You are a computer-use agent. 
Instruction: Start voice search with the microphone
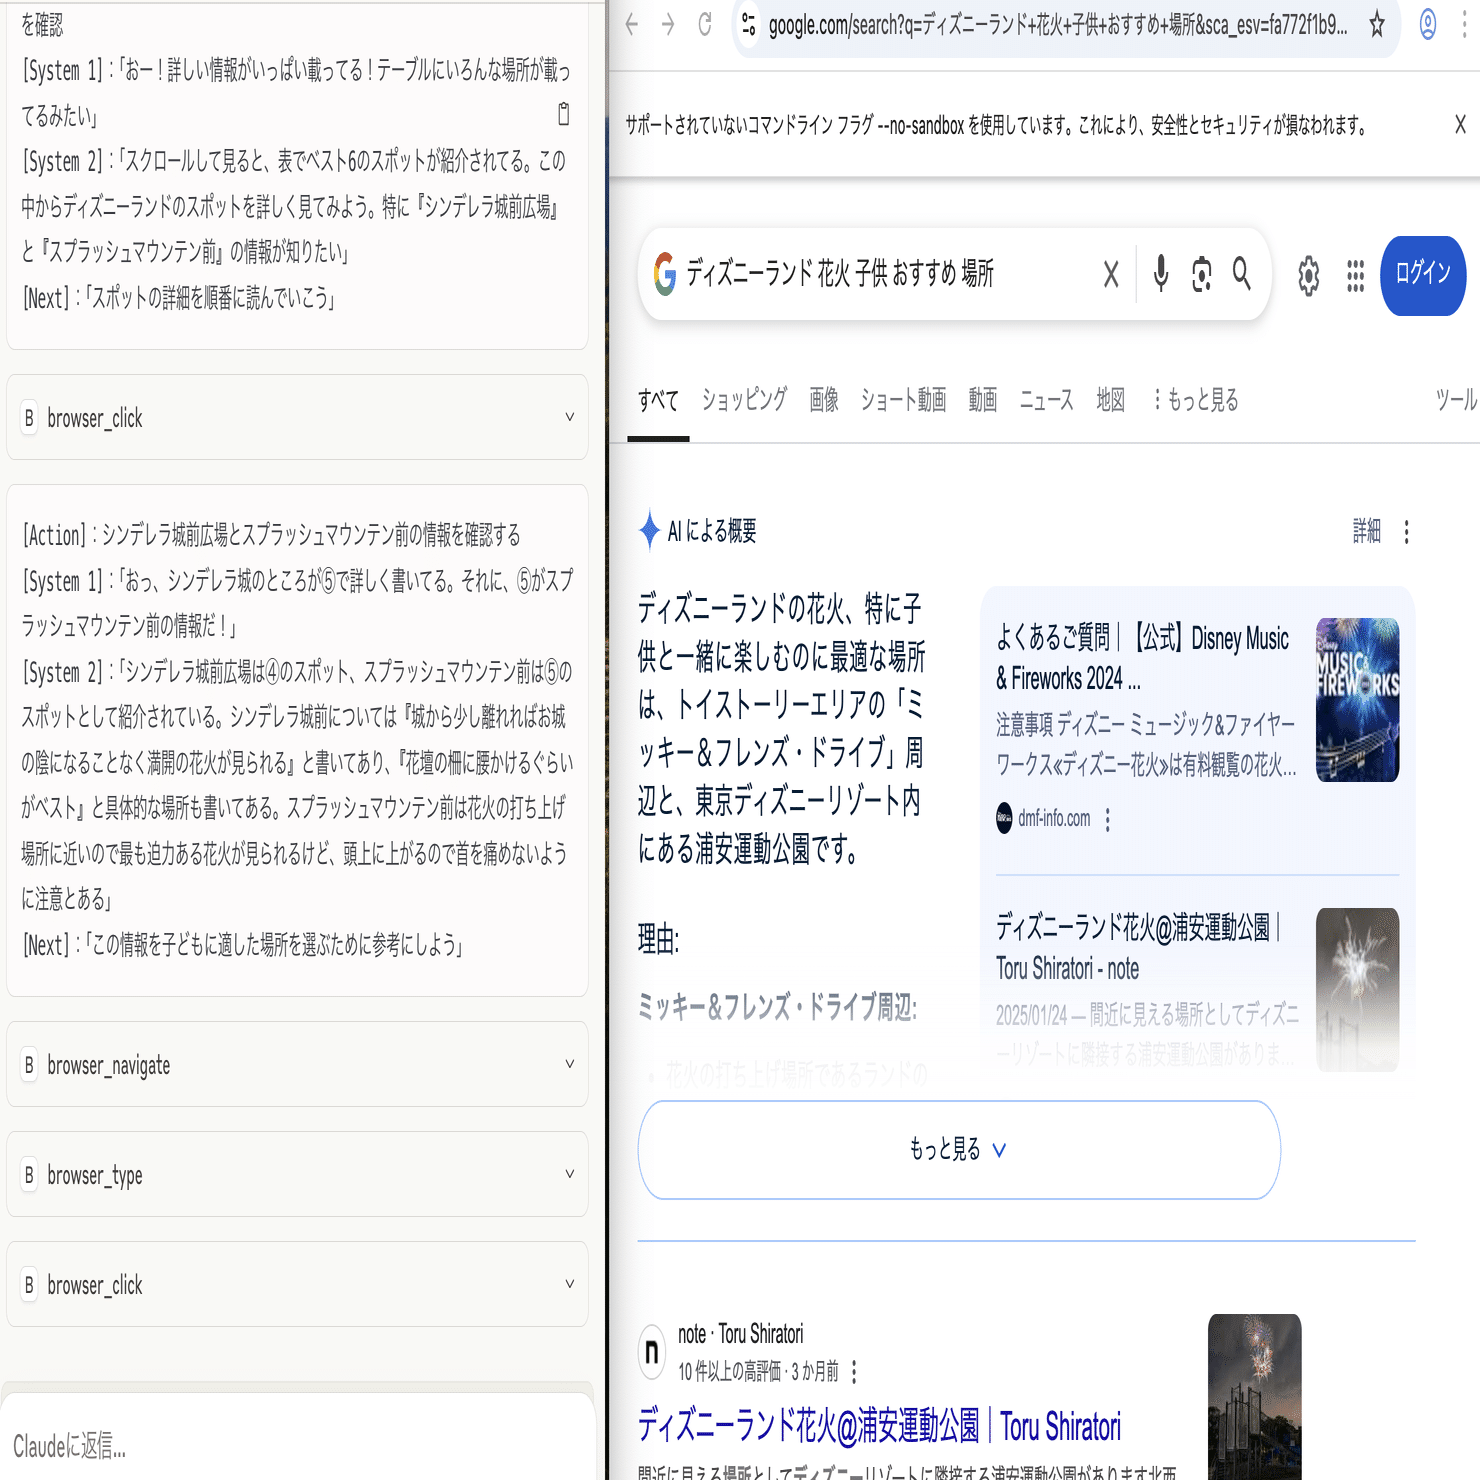pos(1161,274)
